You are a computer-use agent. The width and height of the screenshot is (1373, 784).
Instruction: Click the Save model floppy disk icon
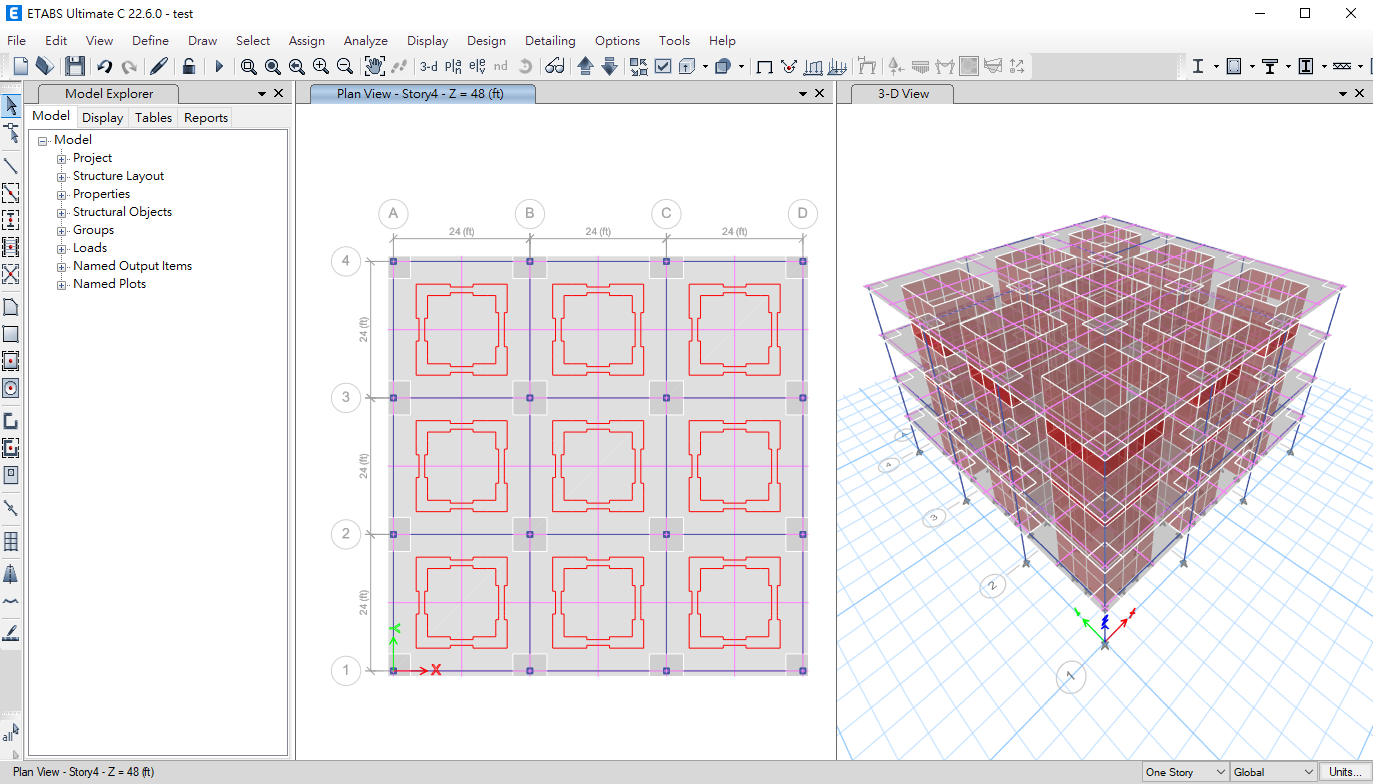(75, 66)
